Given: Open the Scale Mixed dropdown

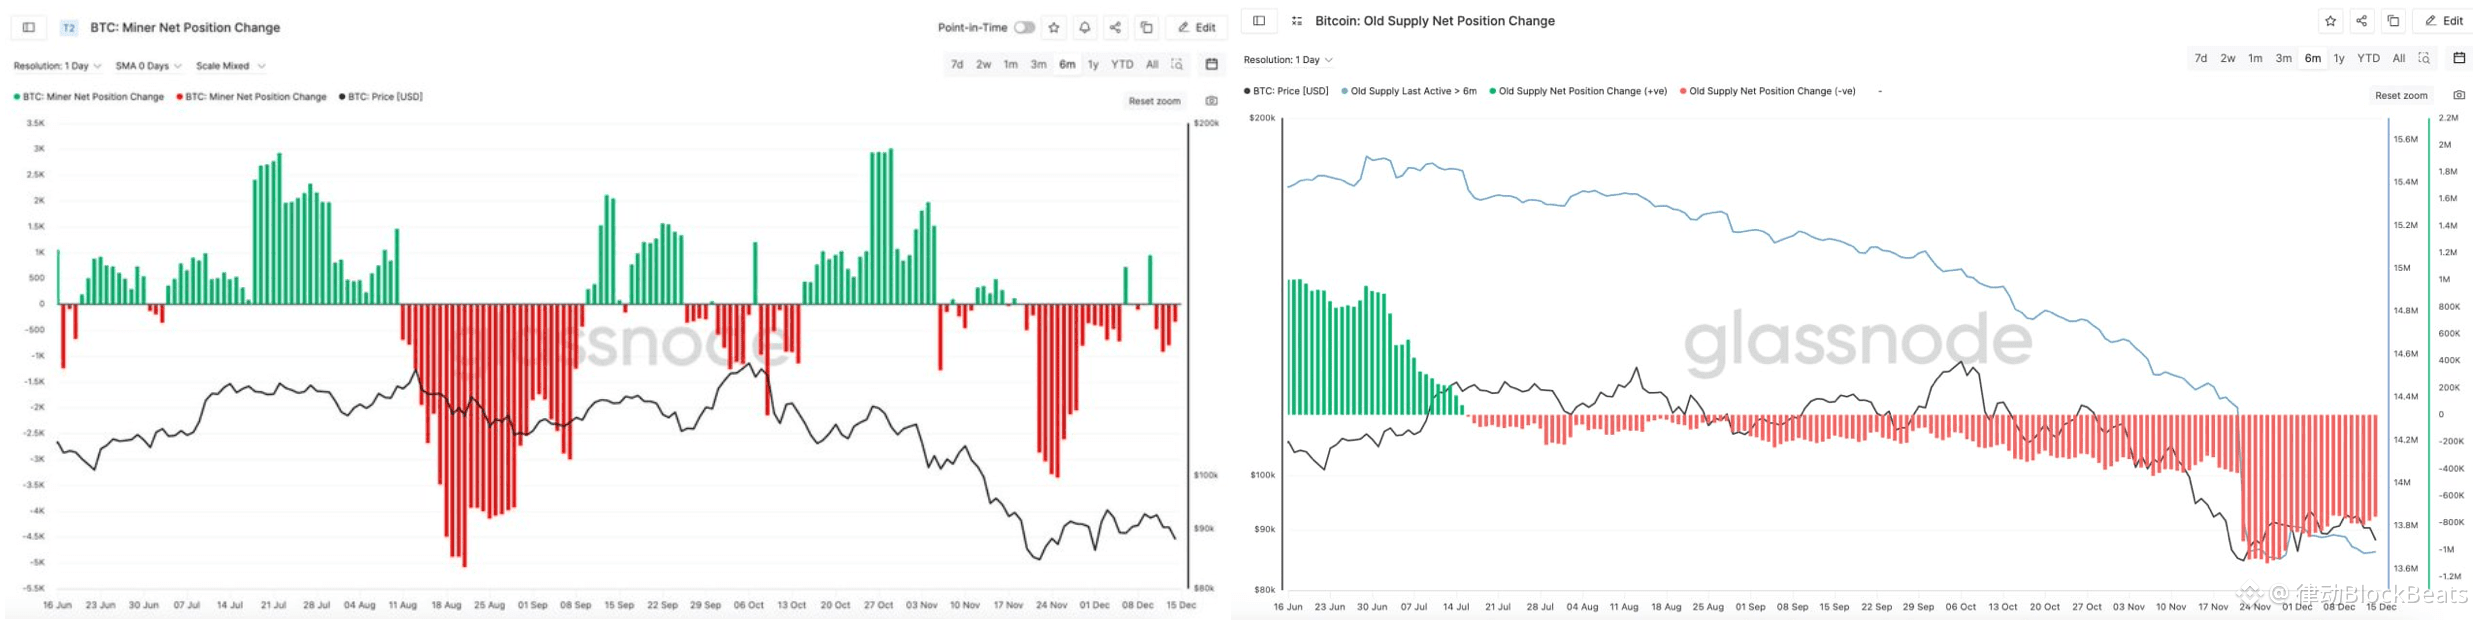Looking at the screenshot, I should (228, 65).
